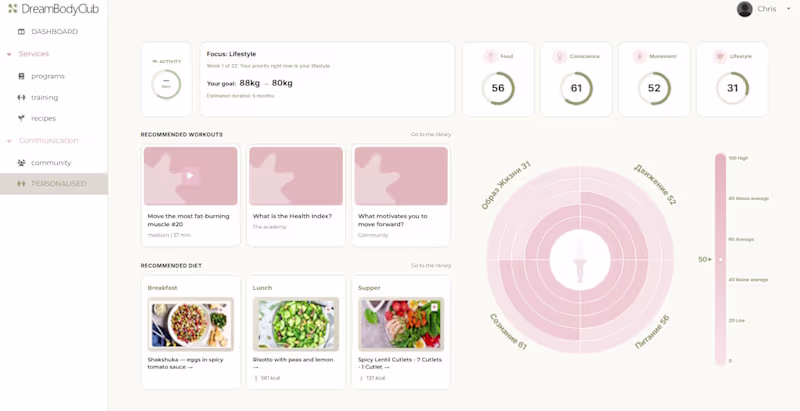Open the Supper cutlets photo
The height and width of the screenshot is (411, 800).
tap(401, 324)
